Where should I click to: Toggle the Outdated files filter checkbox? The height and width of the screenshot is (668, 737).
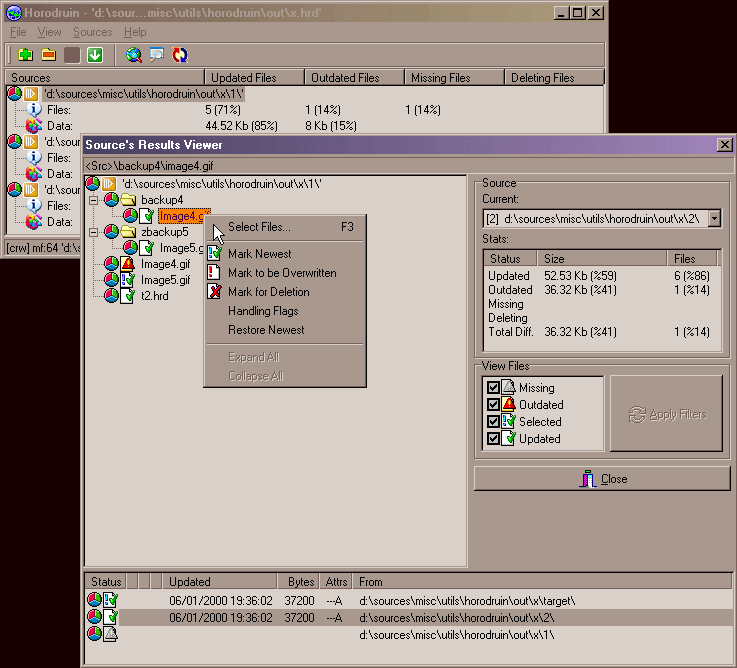(x=493, y=405)
